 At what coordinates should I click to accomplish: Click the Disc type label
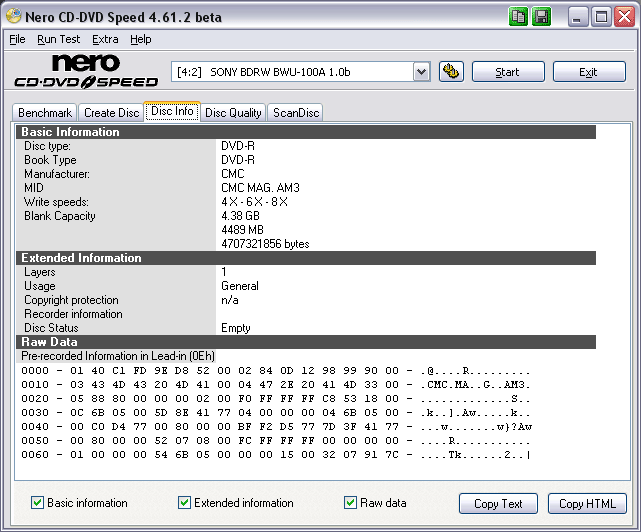[47, 146]
